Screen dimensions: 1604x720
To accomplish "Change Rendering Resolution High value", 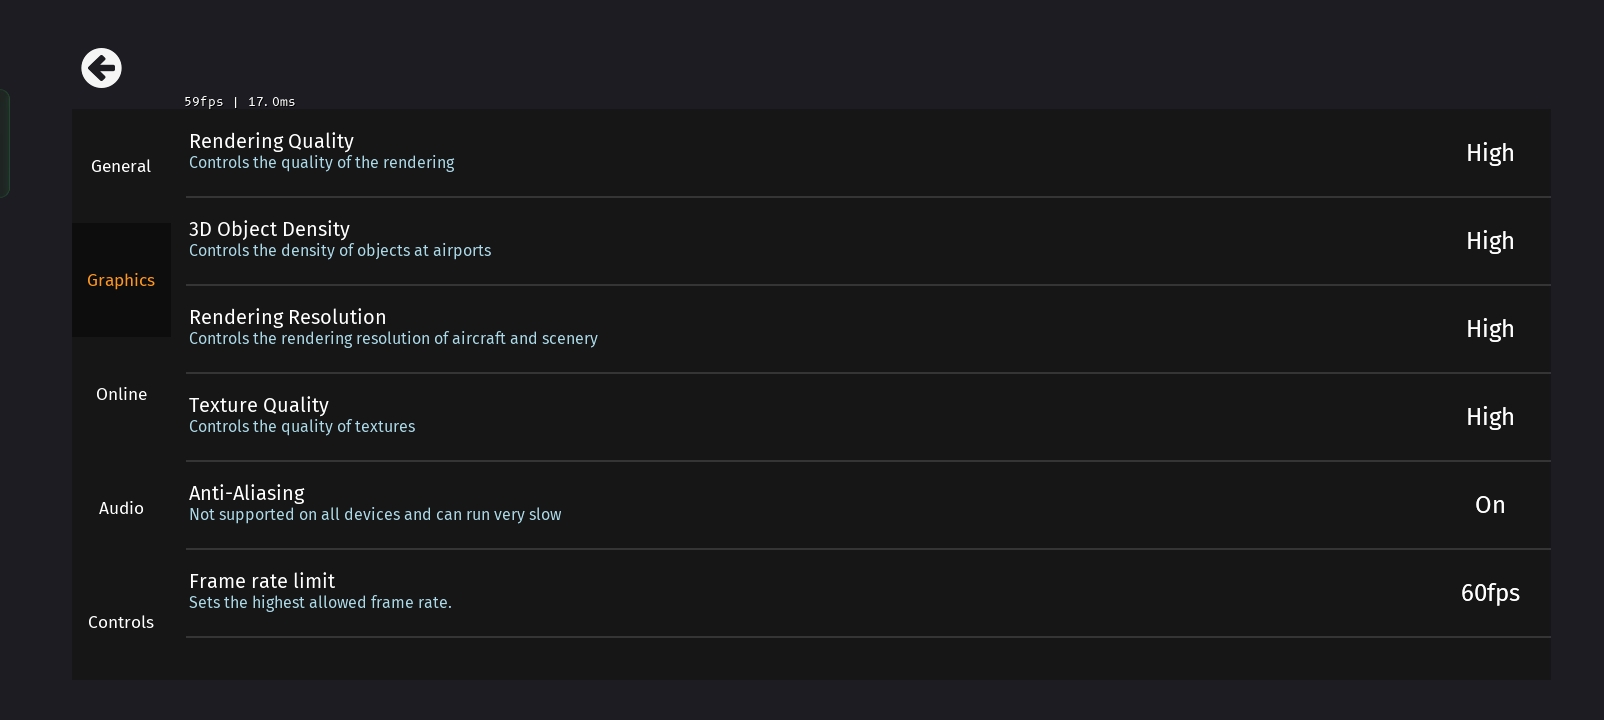I will [1489, 329].
